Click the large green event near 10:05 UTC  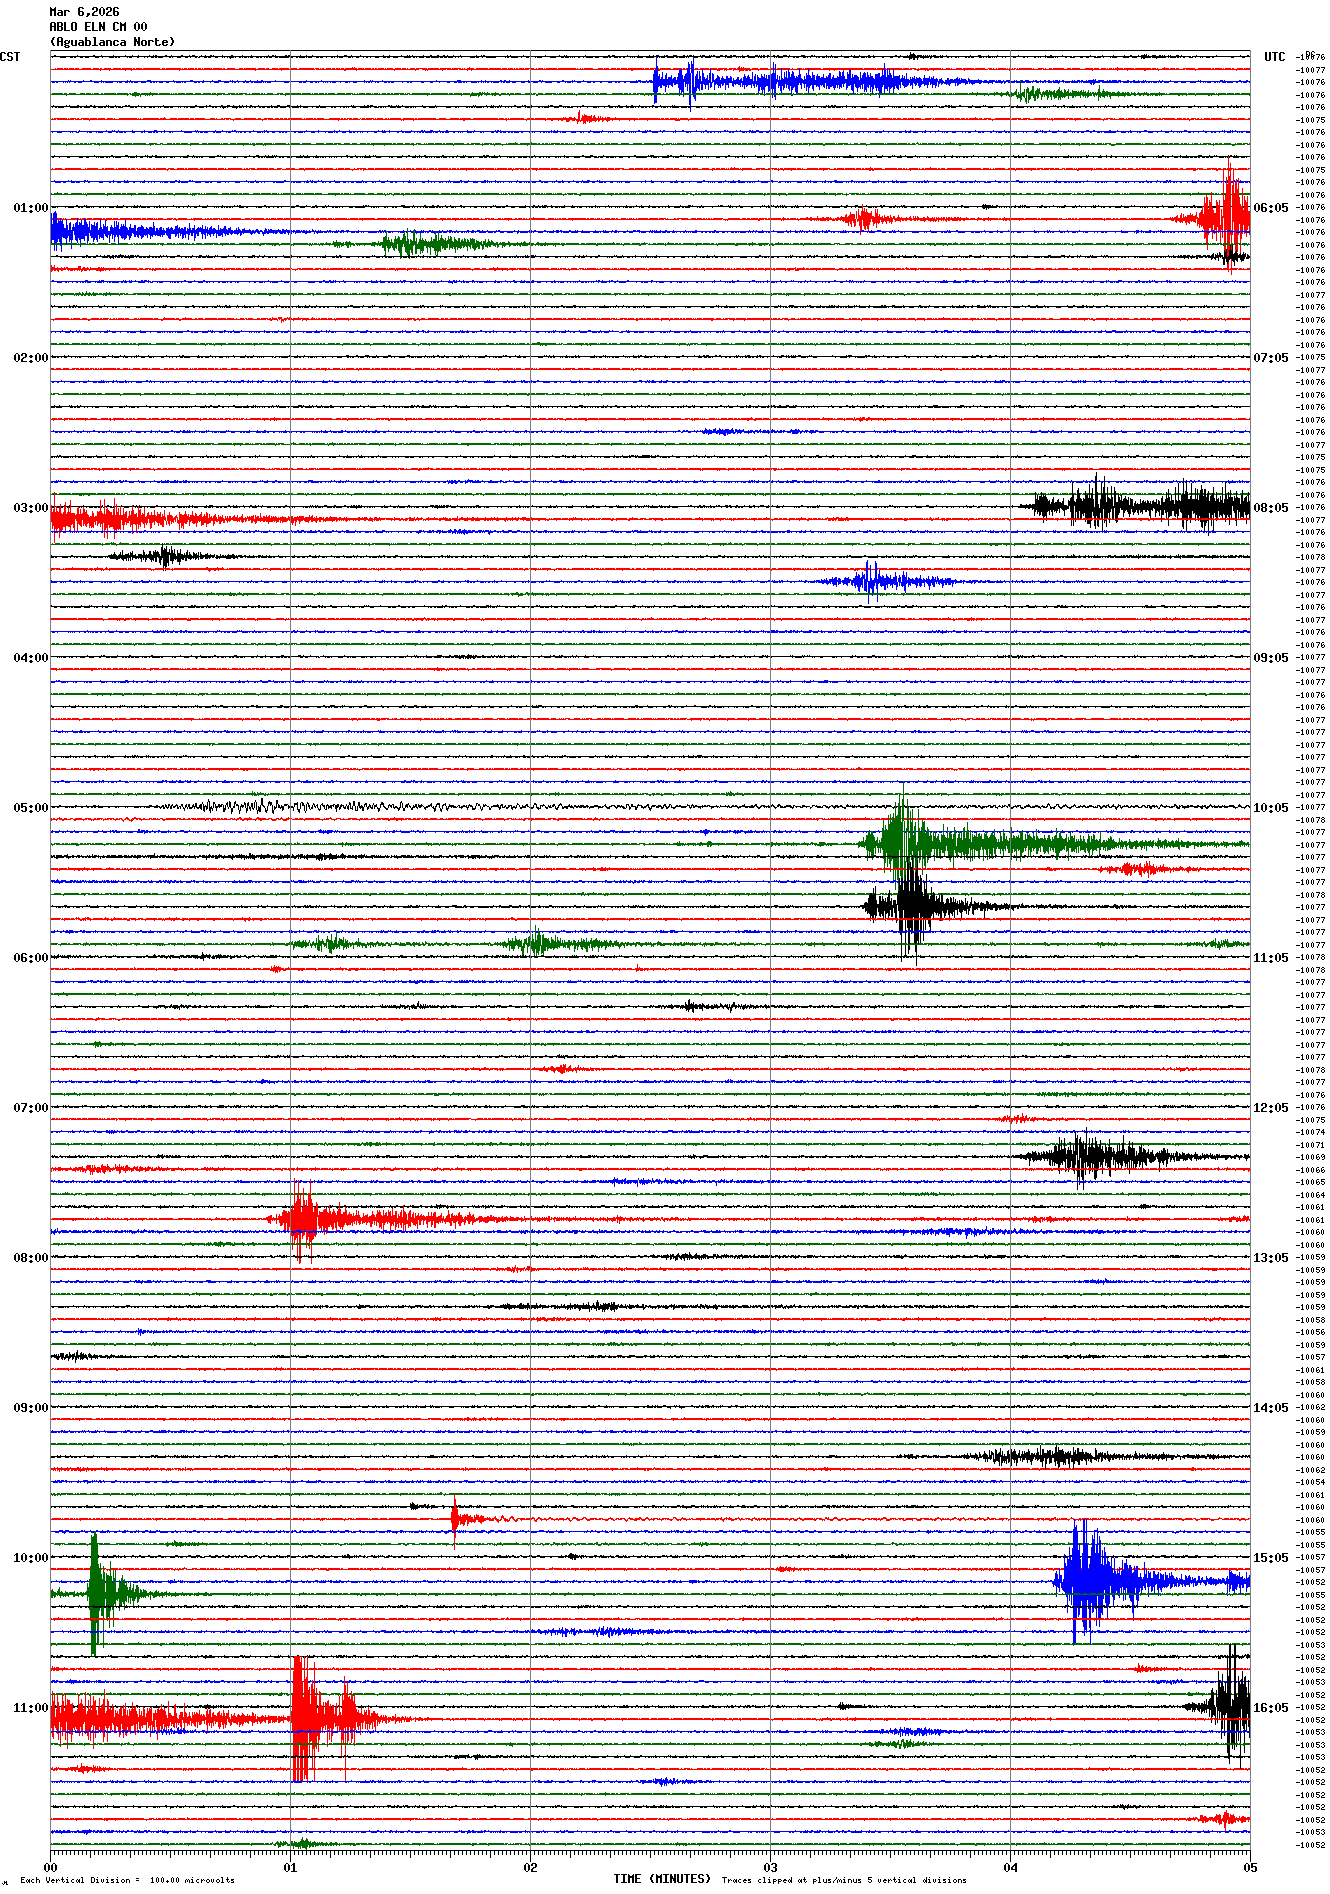[x=903, y=843]
